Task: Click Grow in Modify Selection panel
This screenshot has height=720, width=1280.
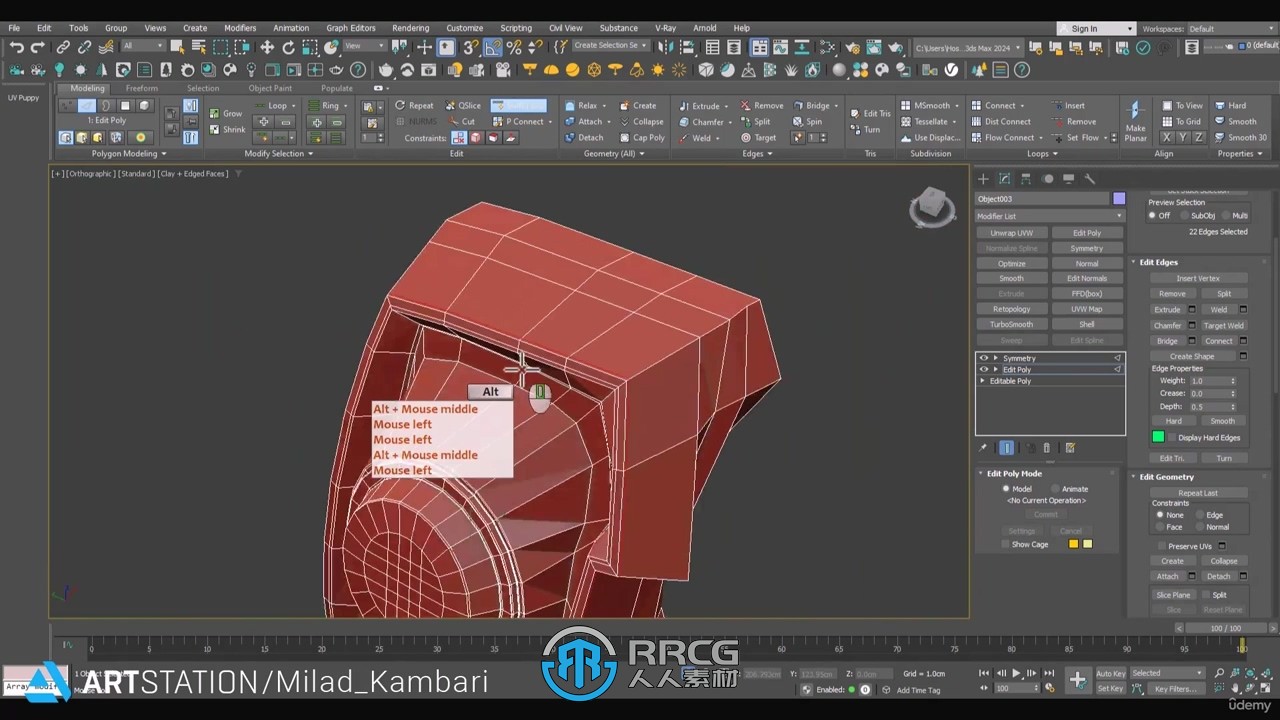Action: (226, 113)
